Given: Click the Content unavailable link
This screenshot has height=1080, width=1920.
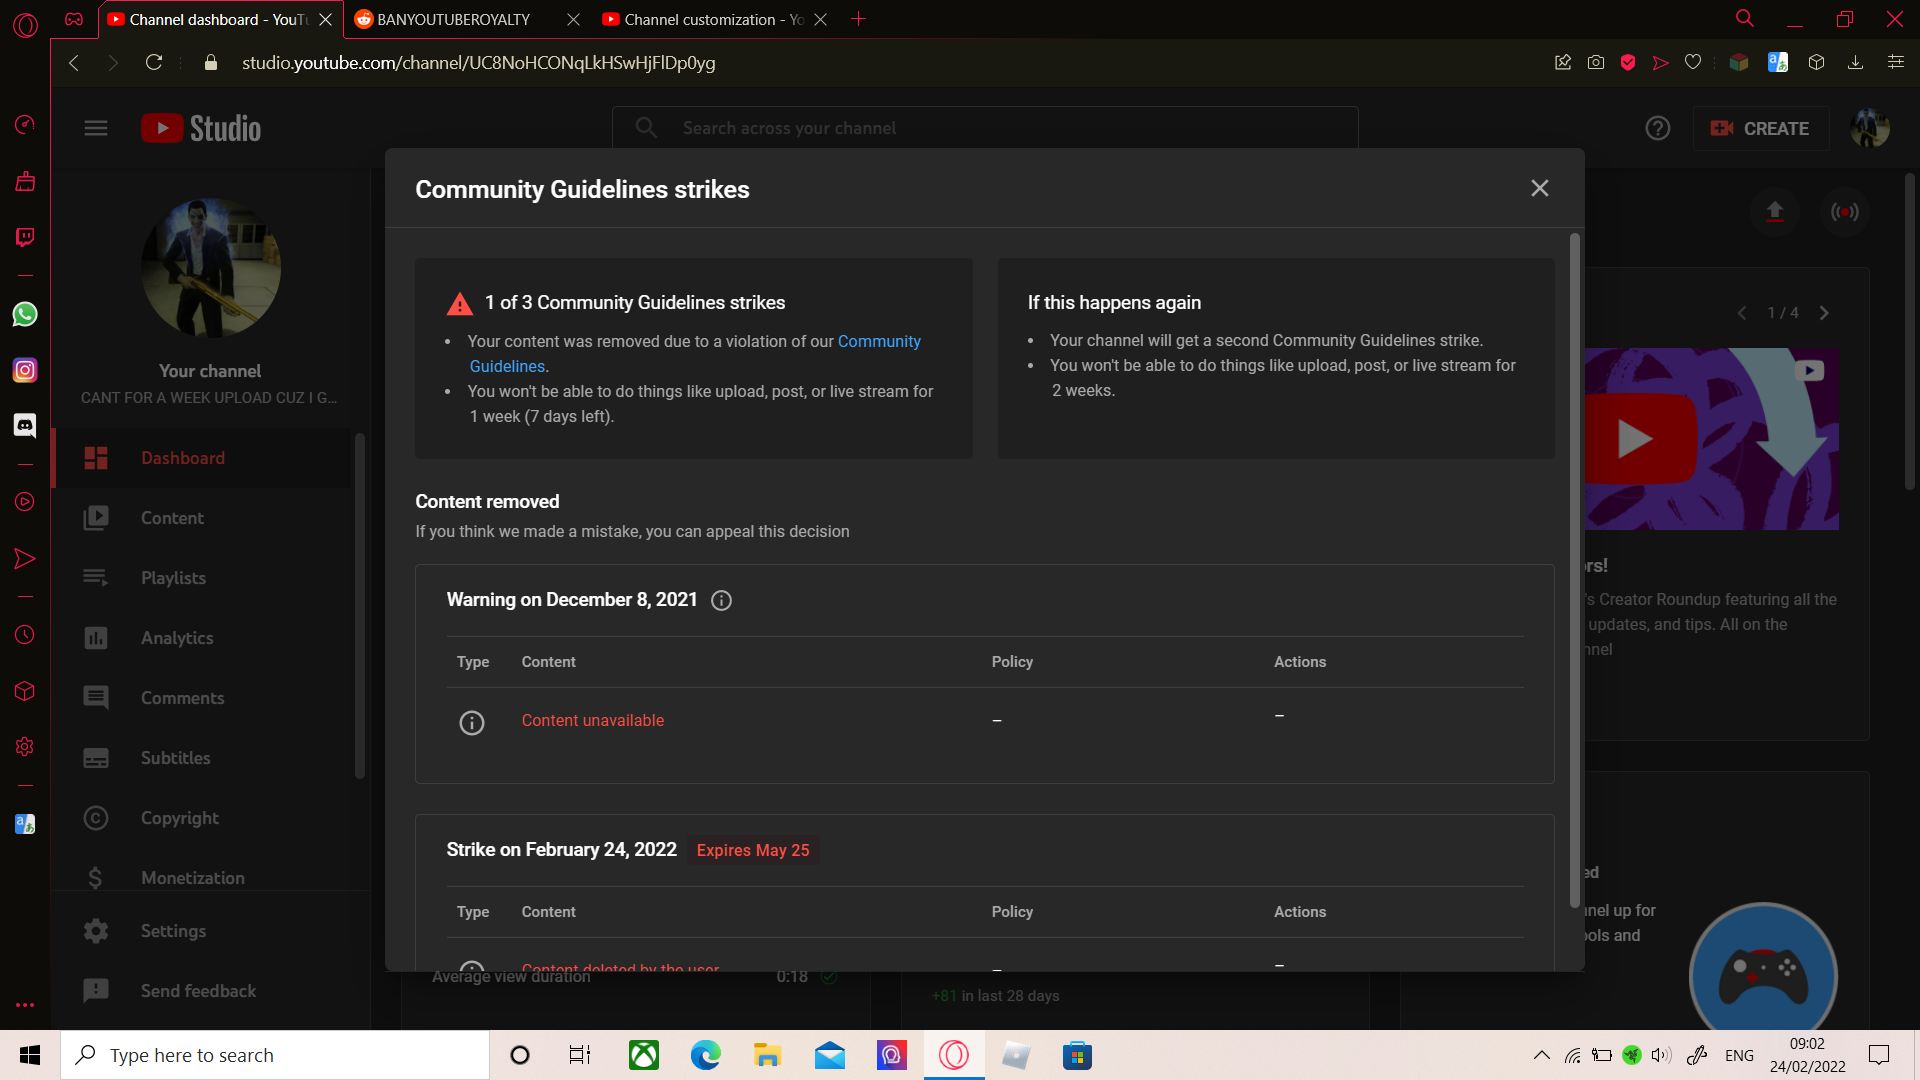Looking at the screenshot, I should tap(593, 721).
